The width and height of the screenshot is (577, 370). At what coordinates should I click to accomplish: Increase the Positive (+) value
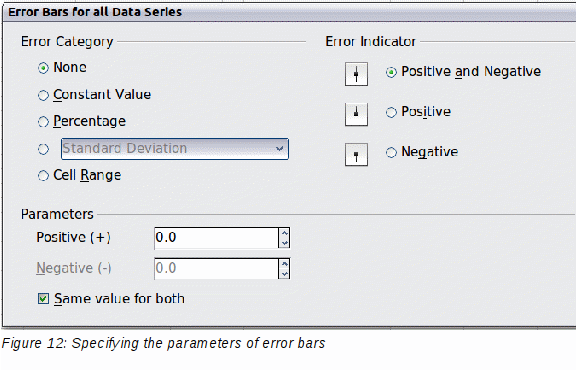(x=284, y=233)
